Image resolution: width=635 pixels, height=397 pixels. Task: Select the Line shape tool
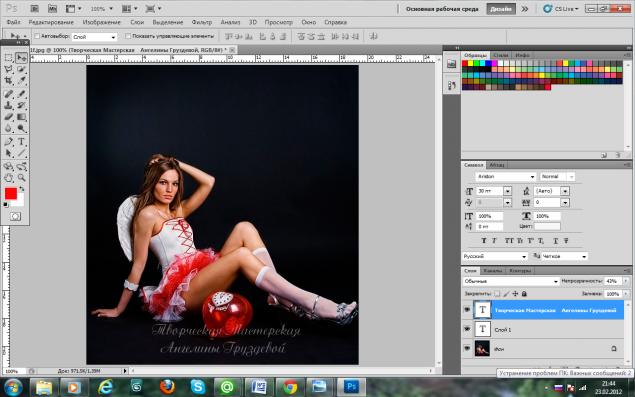tap(21, 153)
